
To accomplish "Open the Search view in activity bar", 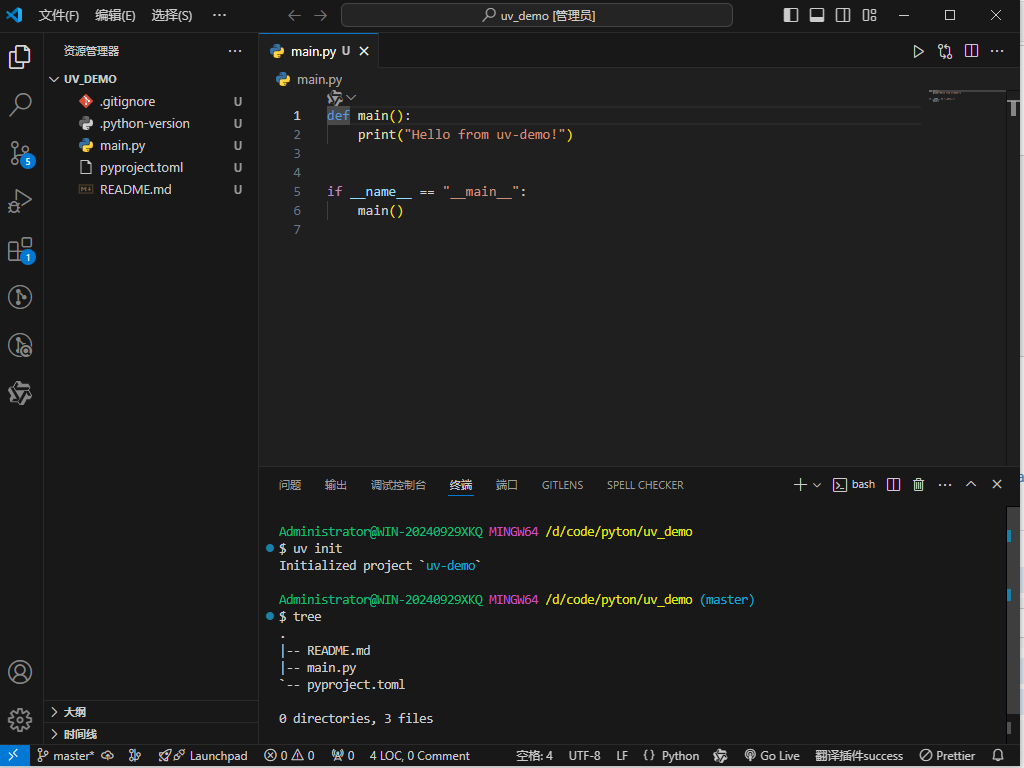I will point(20,104).
